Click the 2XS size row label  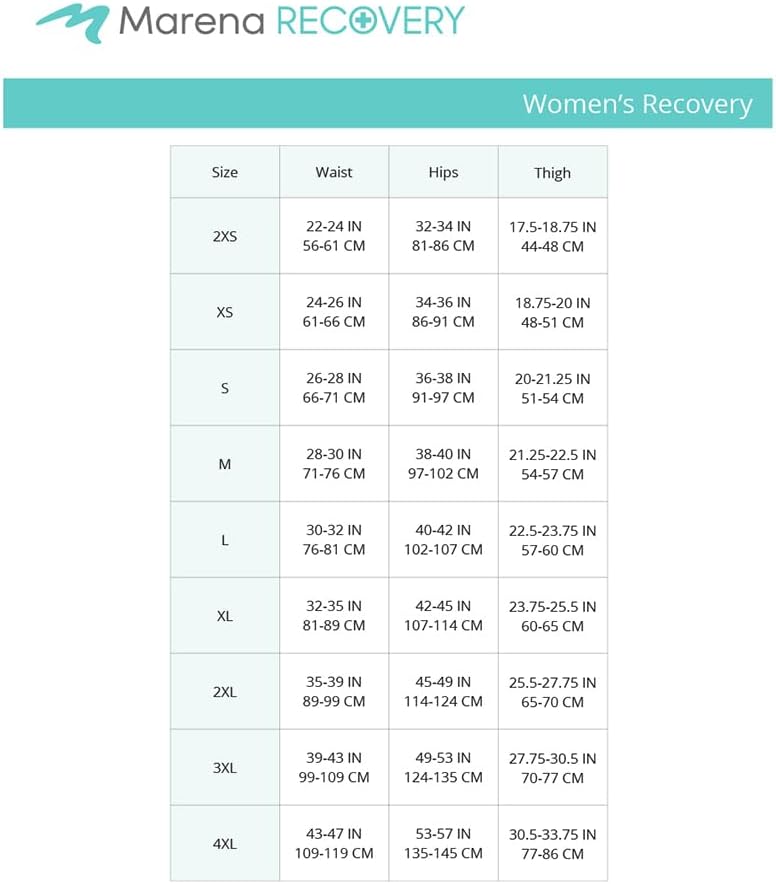click(225, 236)
